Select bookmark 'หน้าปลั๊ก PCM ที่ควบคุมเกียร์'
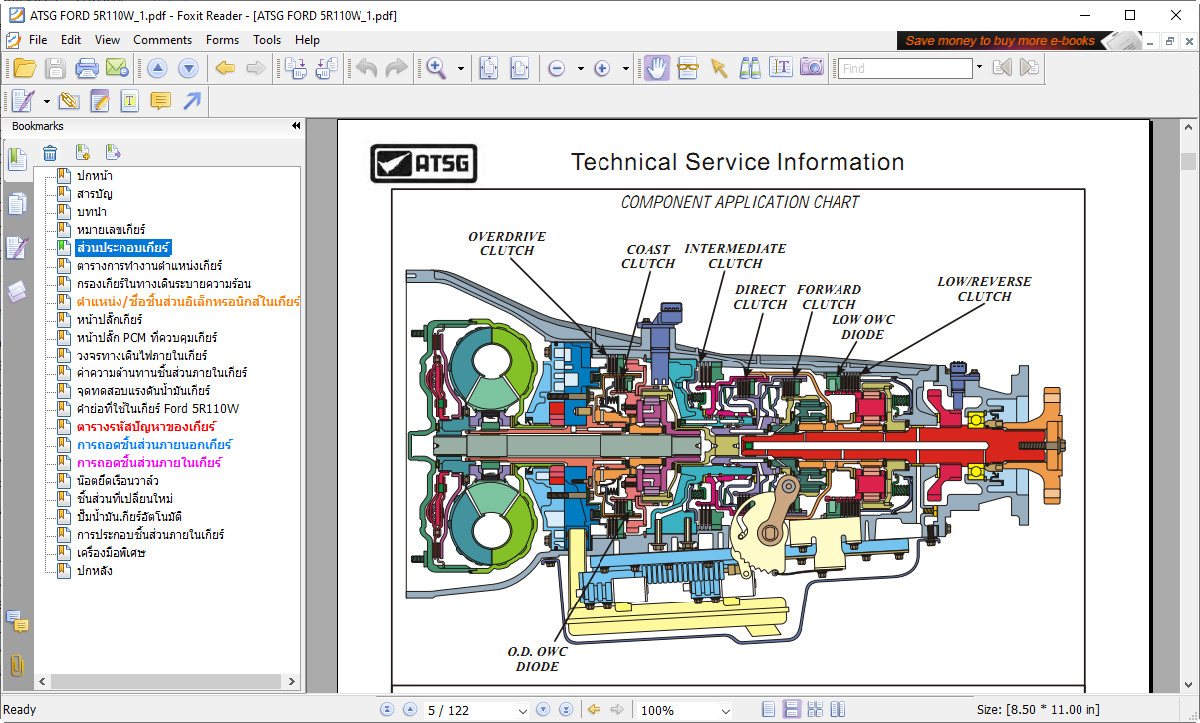Screen dimensions: 1200x723 147,337
